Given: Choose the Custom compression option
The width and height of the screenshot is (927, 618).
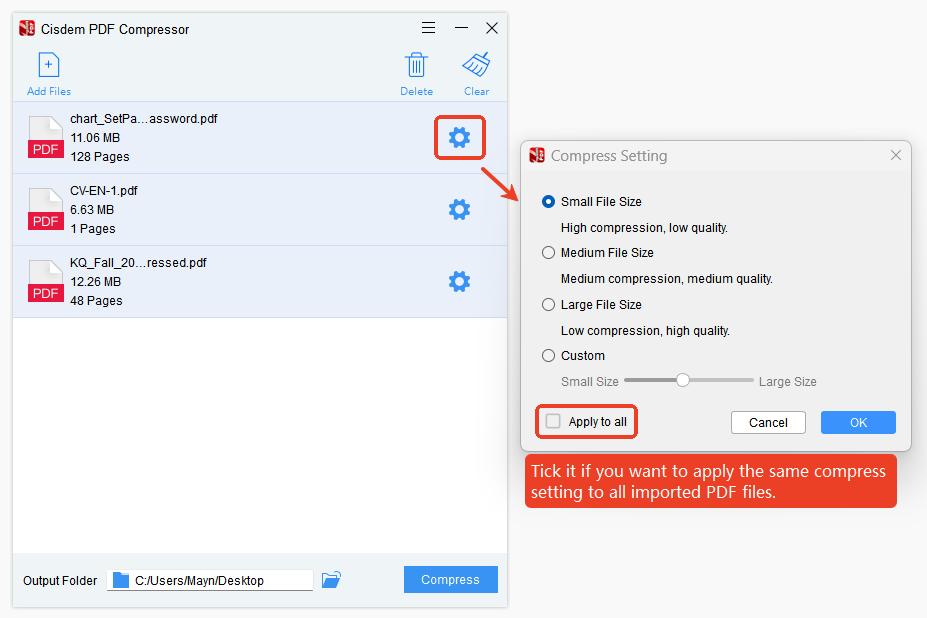Looking at the screenshot, I should (548, 355).
